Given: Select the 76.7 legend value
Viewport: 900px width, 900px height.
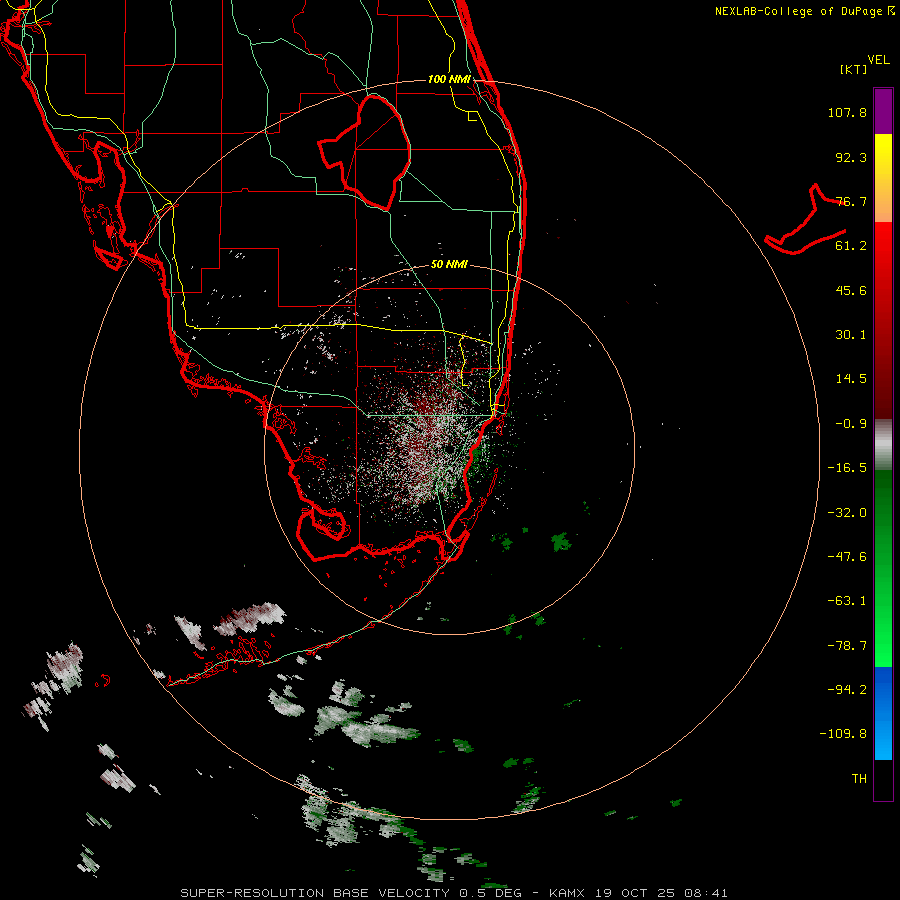Looking at the screenshot, I should tap(851, 201).
